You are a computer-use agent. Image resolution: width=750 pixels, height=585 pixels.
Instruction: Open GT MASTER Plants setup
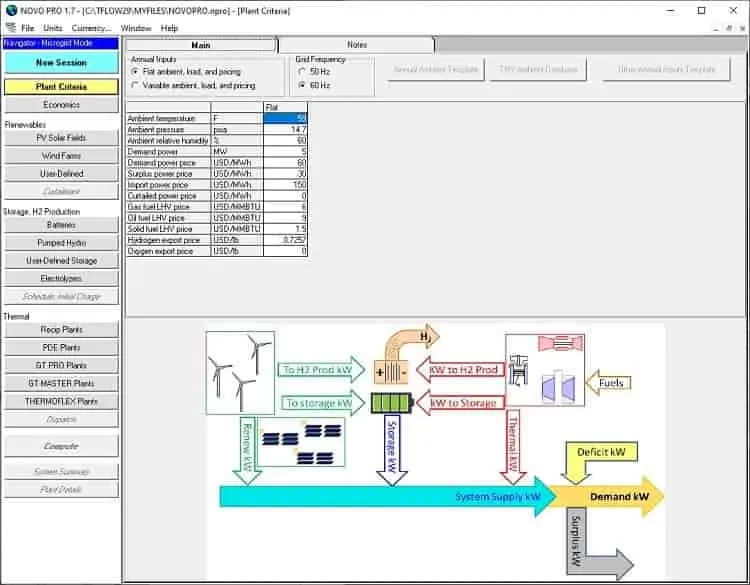61,383
